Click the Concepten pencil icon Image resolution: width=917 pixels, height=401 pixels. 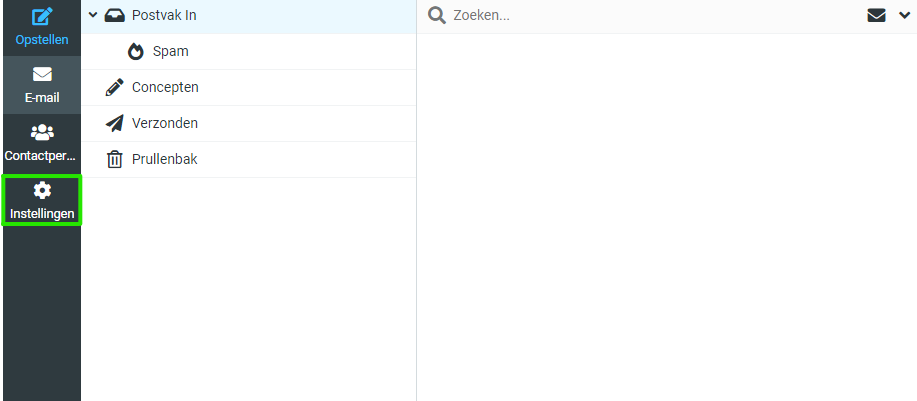point(115,88)
